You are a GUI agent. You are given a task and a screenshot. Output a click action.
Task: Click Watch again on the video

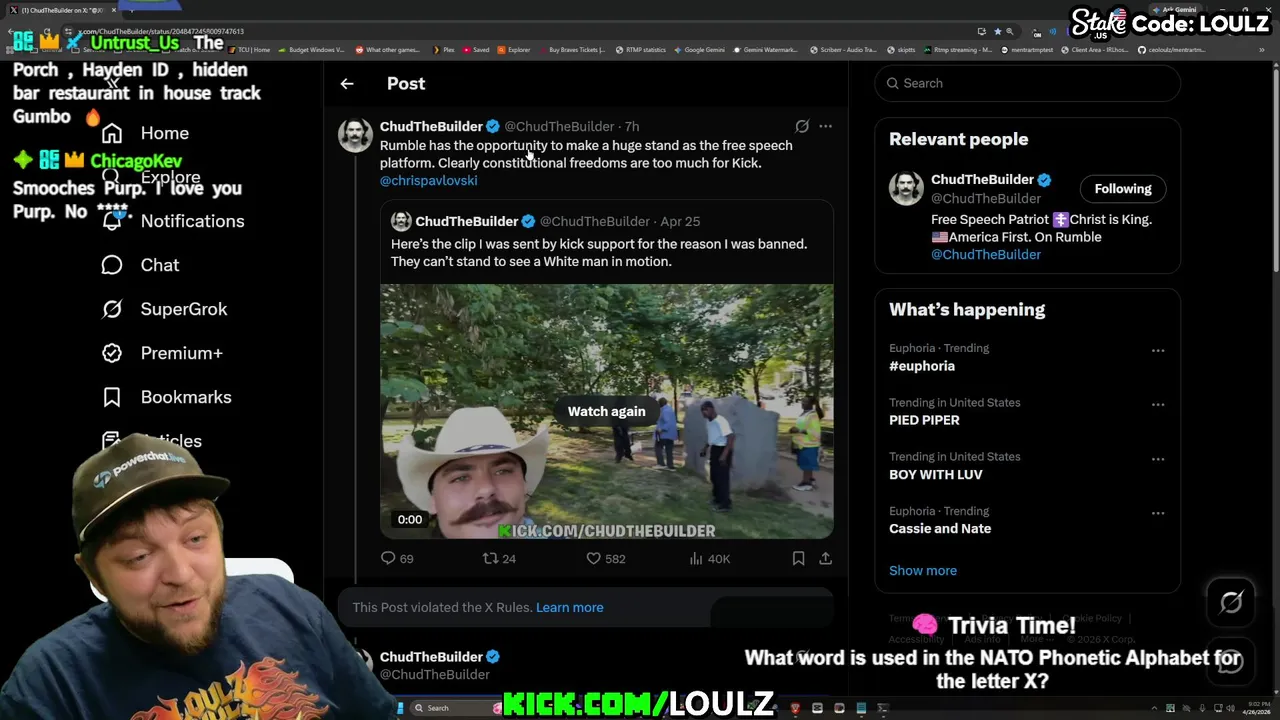[606, 411]
